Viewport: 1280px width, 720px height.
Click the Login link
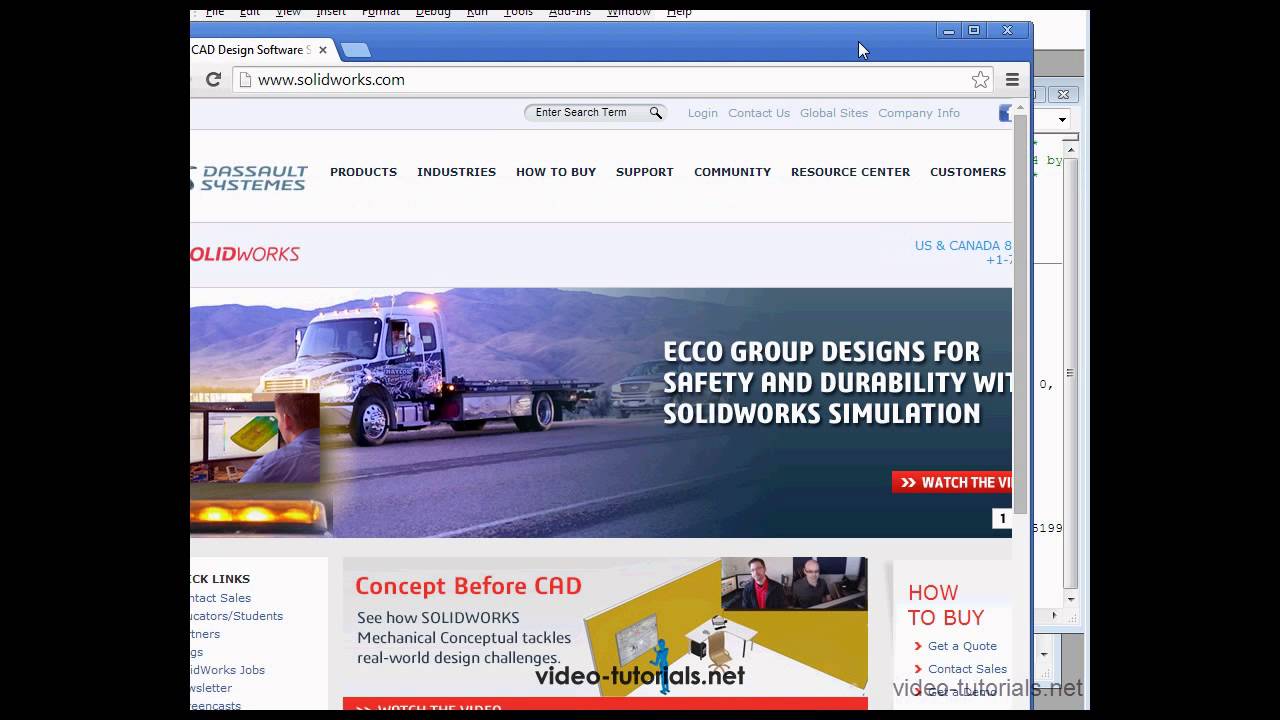click(703, 113)
